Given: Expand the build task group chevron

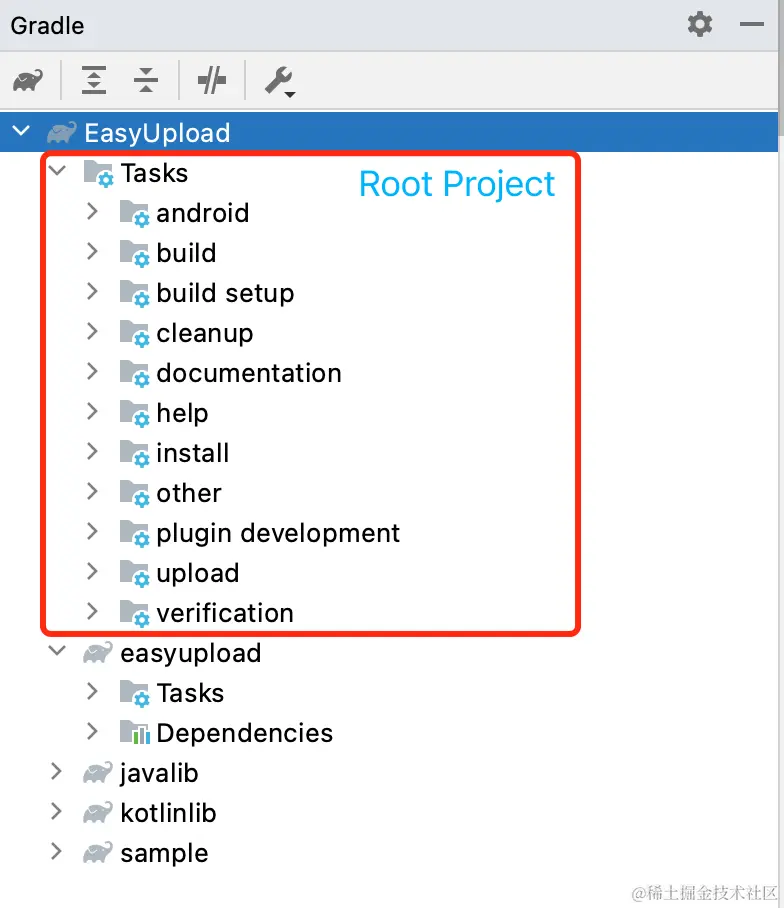Looking at the screenshot, I should [x=92, y=251].
